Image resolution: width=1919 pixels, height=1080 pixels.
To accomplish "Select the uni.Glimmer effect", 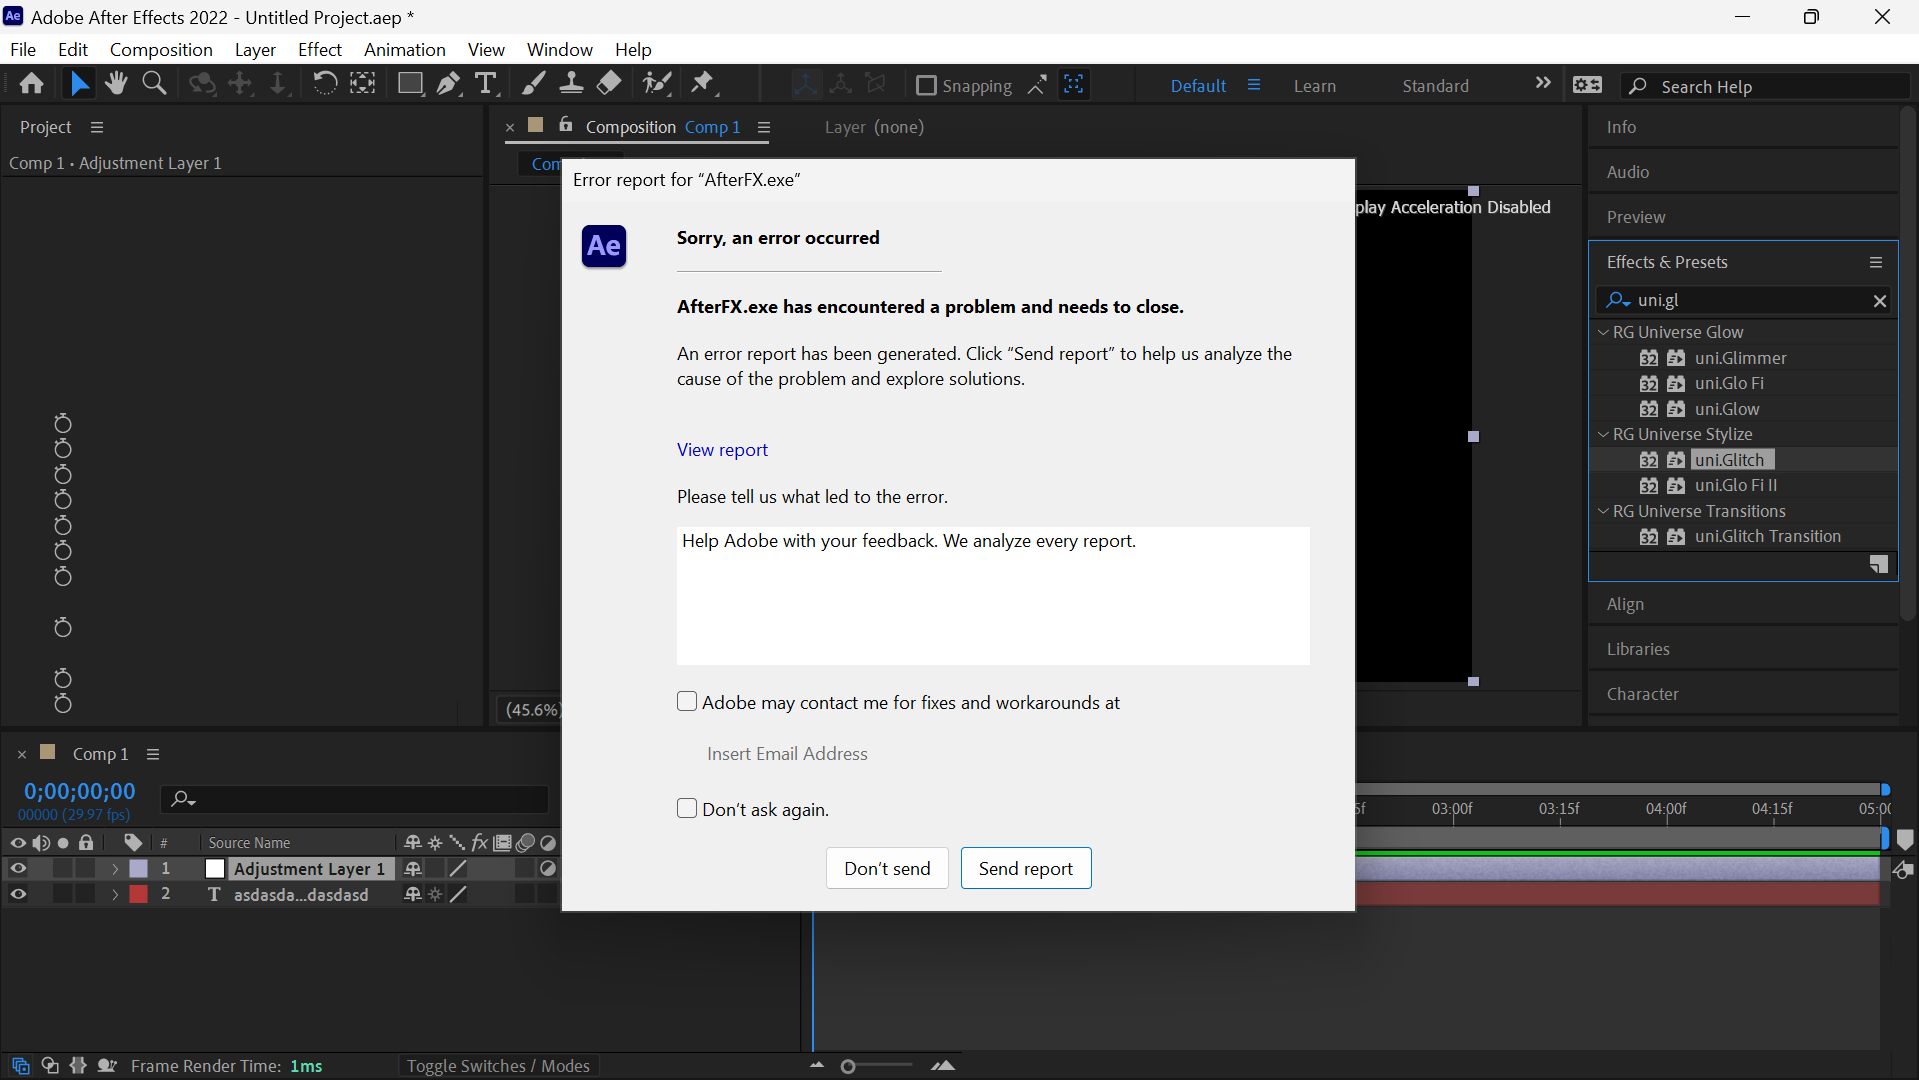I will pyautogui.click(x=1741, y=358).
